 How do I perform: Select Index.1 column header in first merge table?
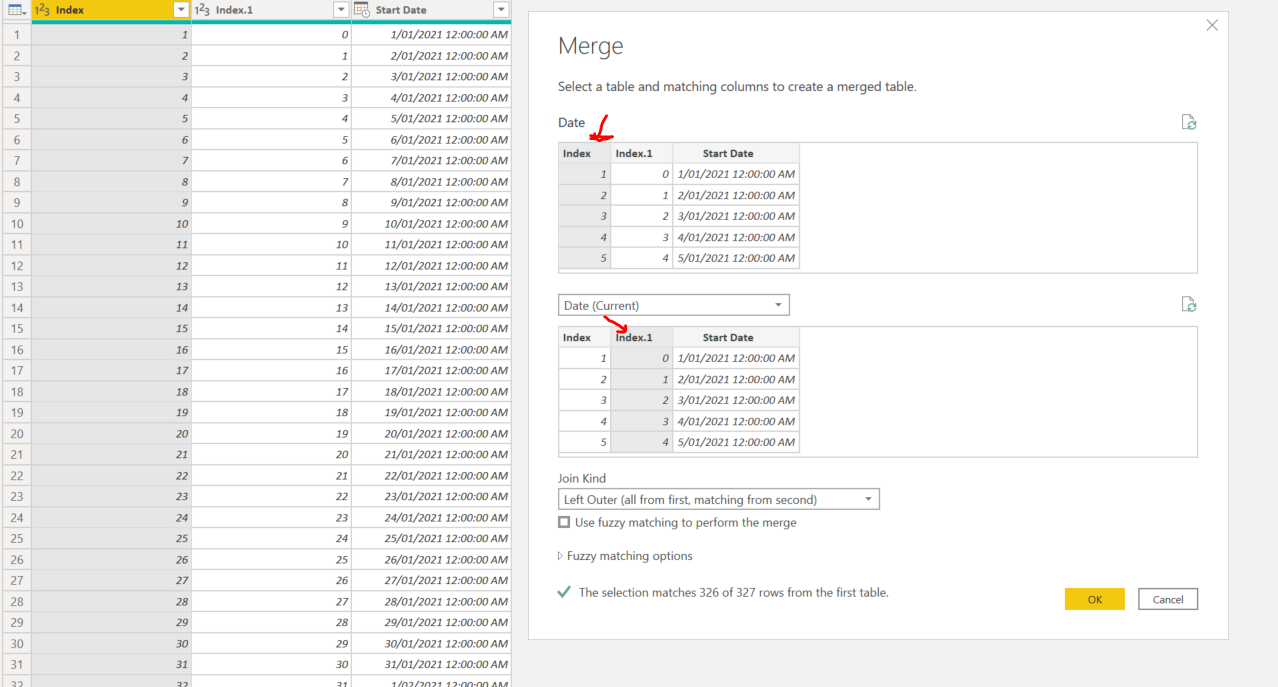point(642,153)
